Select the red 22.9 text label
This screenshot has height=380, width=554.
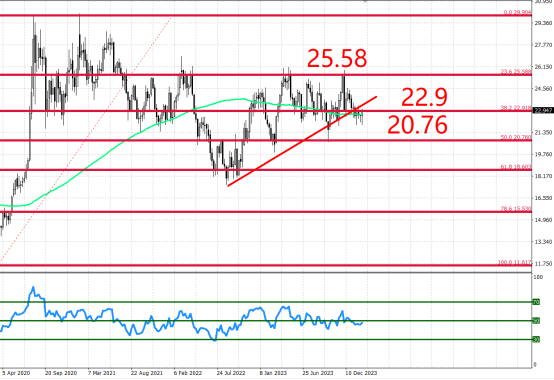pyautogui.click(x=424, y=97)
